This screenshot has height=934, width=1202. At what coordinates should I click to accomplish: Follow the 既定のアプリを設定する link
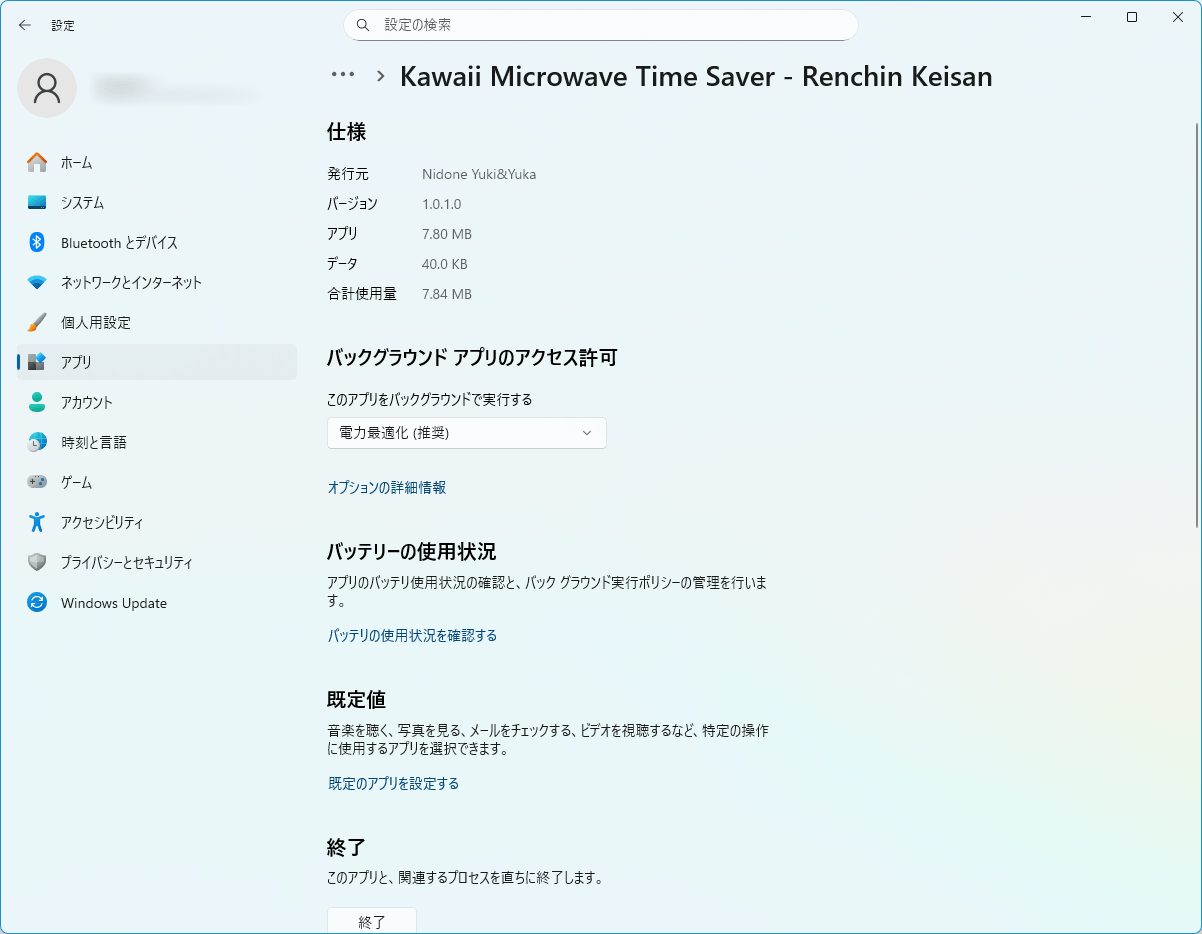[393, 784]
